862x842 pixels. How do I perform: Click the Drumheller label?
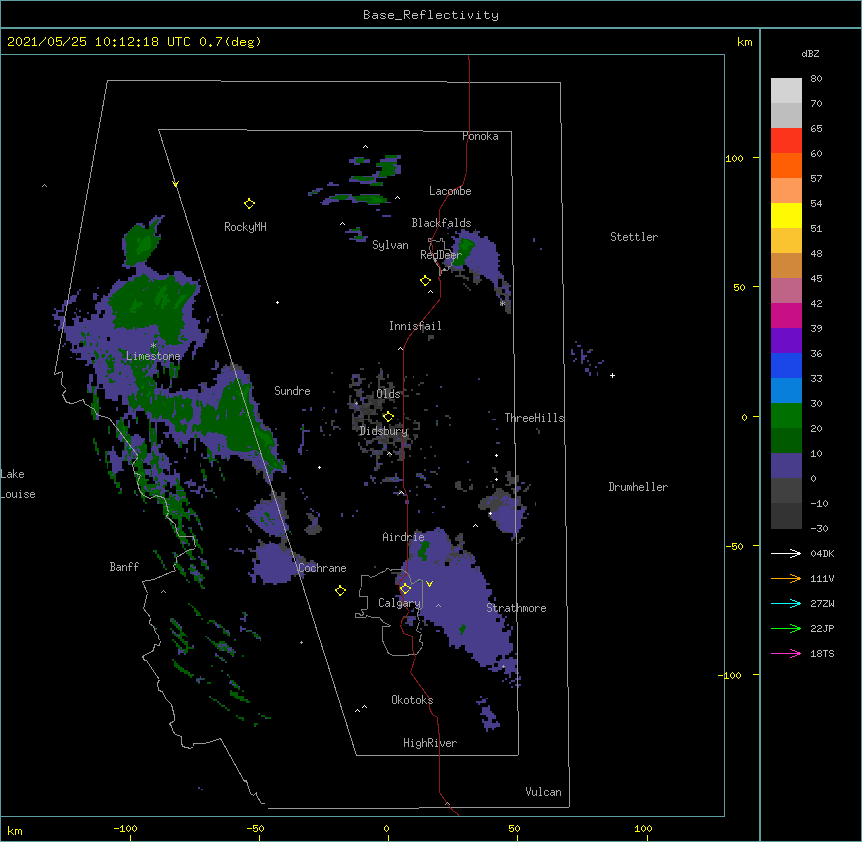[x=638, y=487]
